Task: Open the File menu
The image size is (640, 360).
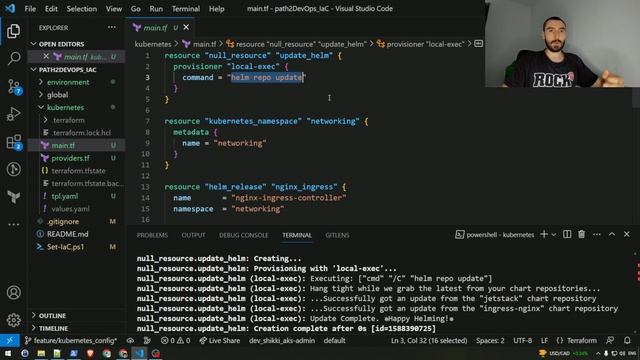Action: 30,9
